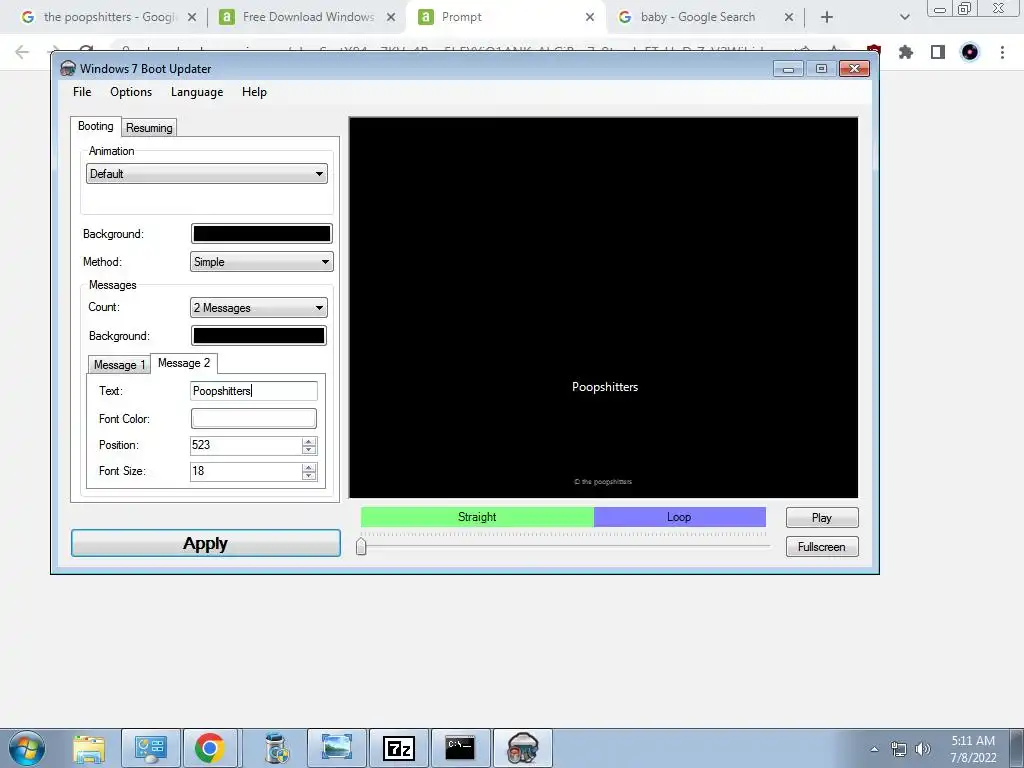Toggle the Chrome side panel icon
The width and height of the screenshot is (1024, 768).
[938, 52]
